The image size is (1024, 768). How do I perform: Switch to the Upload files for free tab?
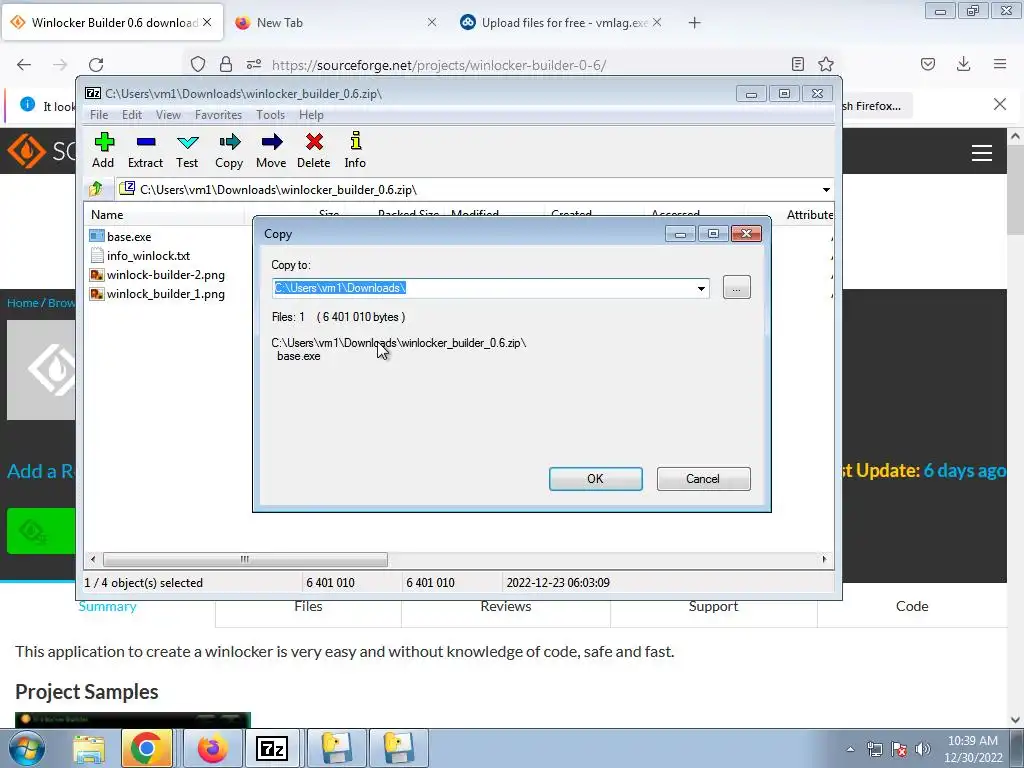click(562, 23)
